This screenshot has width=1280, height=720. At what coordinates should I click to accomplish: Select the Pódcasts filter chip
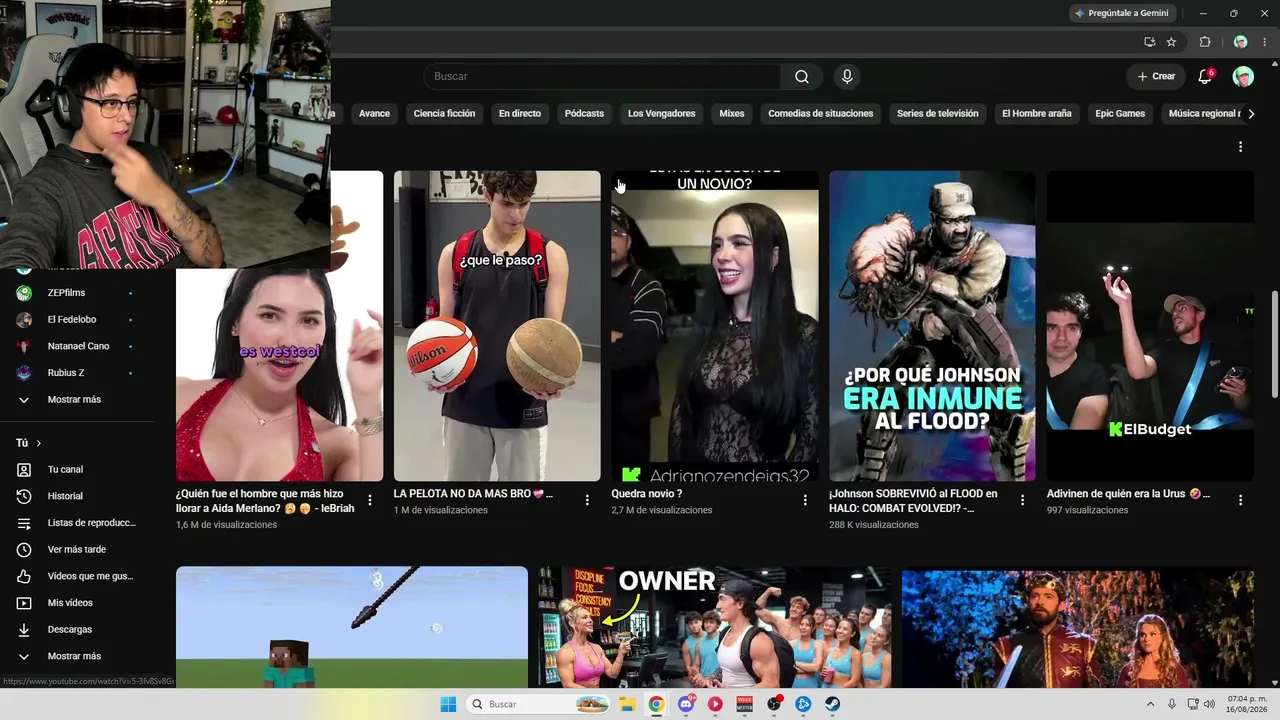point(584,114)
